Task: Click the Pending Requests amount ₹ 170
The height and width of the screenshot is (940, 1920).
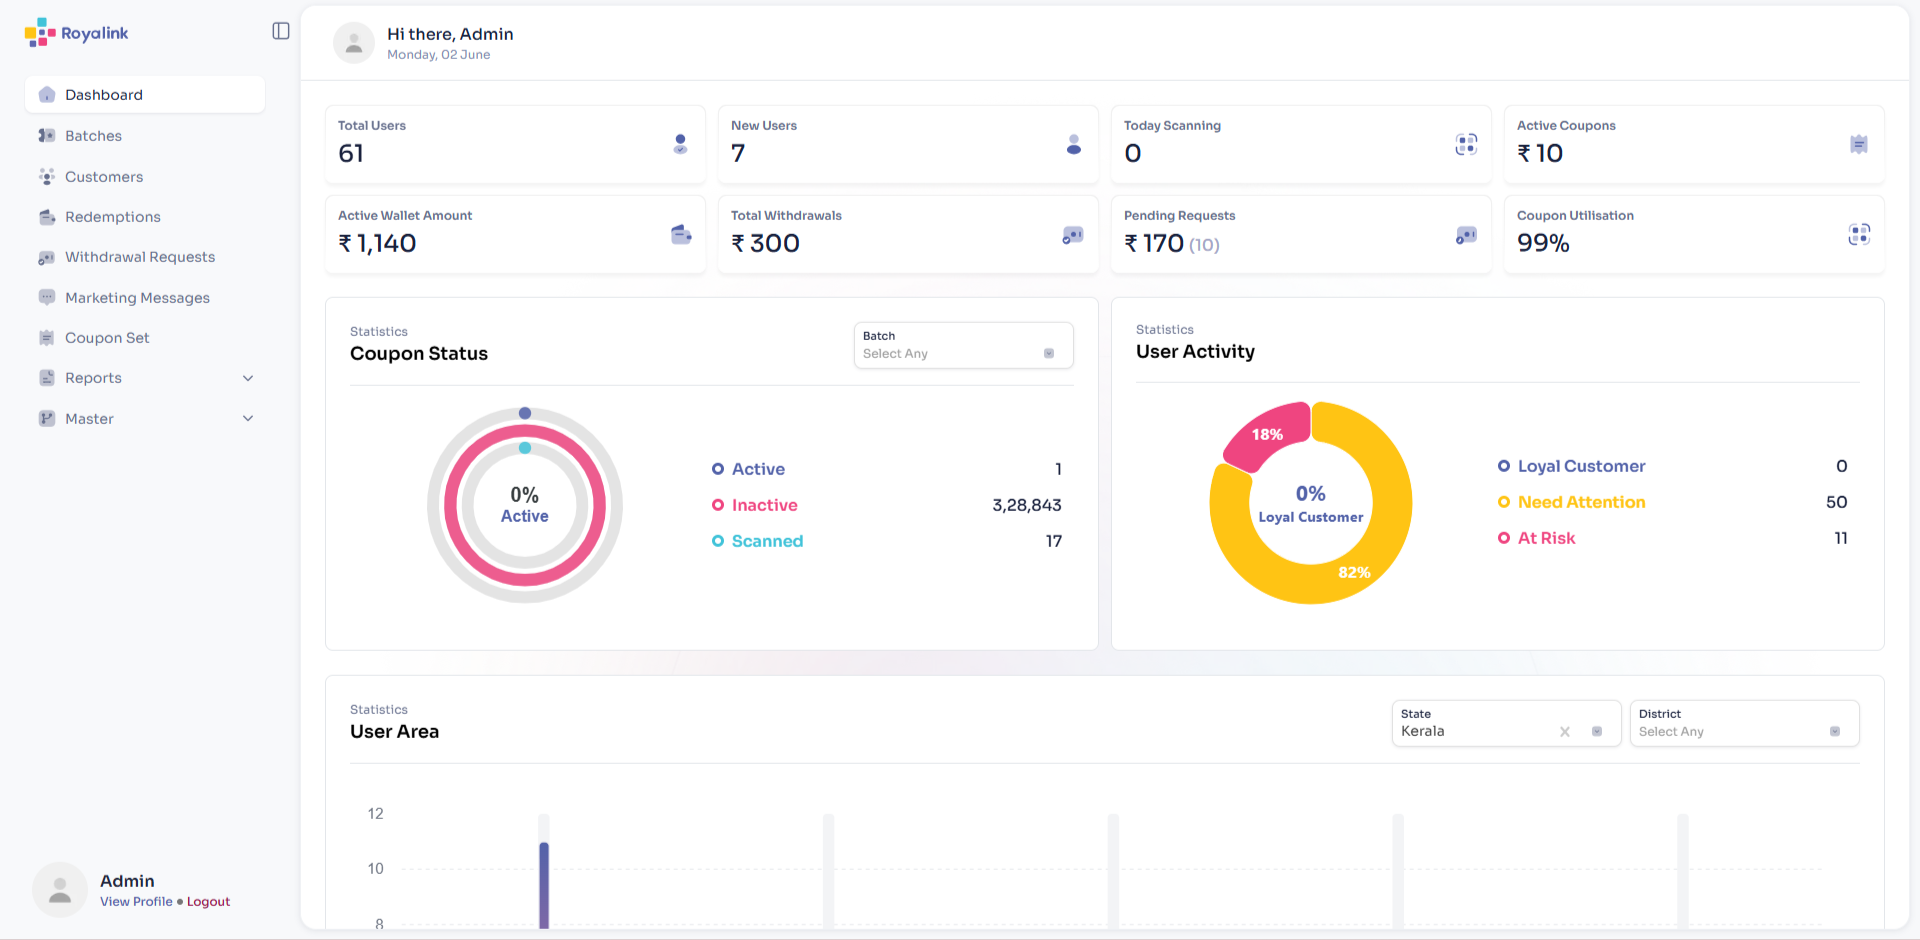Action: coord(1154,243)
